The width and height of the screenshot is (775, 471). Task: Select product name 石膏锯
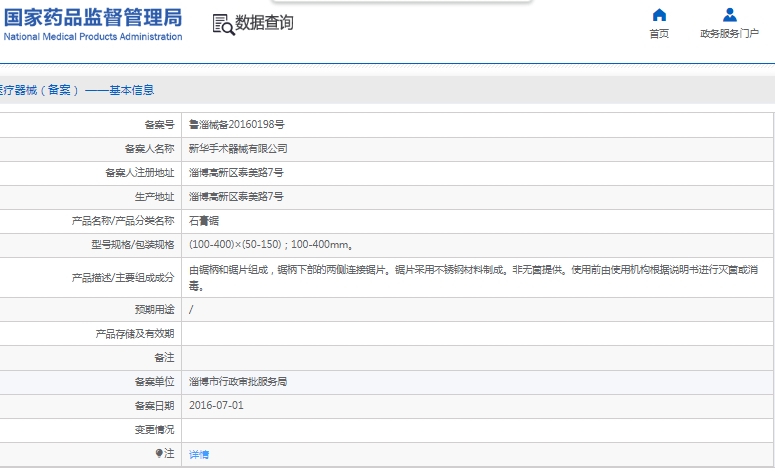(204, 221)
